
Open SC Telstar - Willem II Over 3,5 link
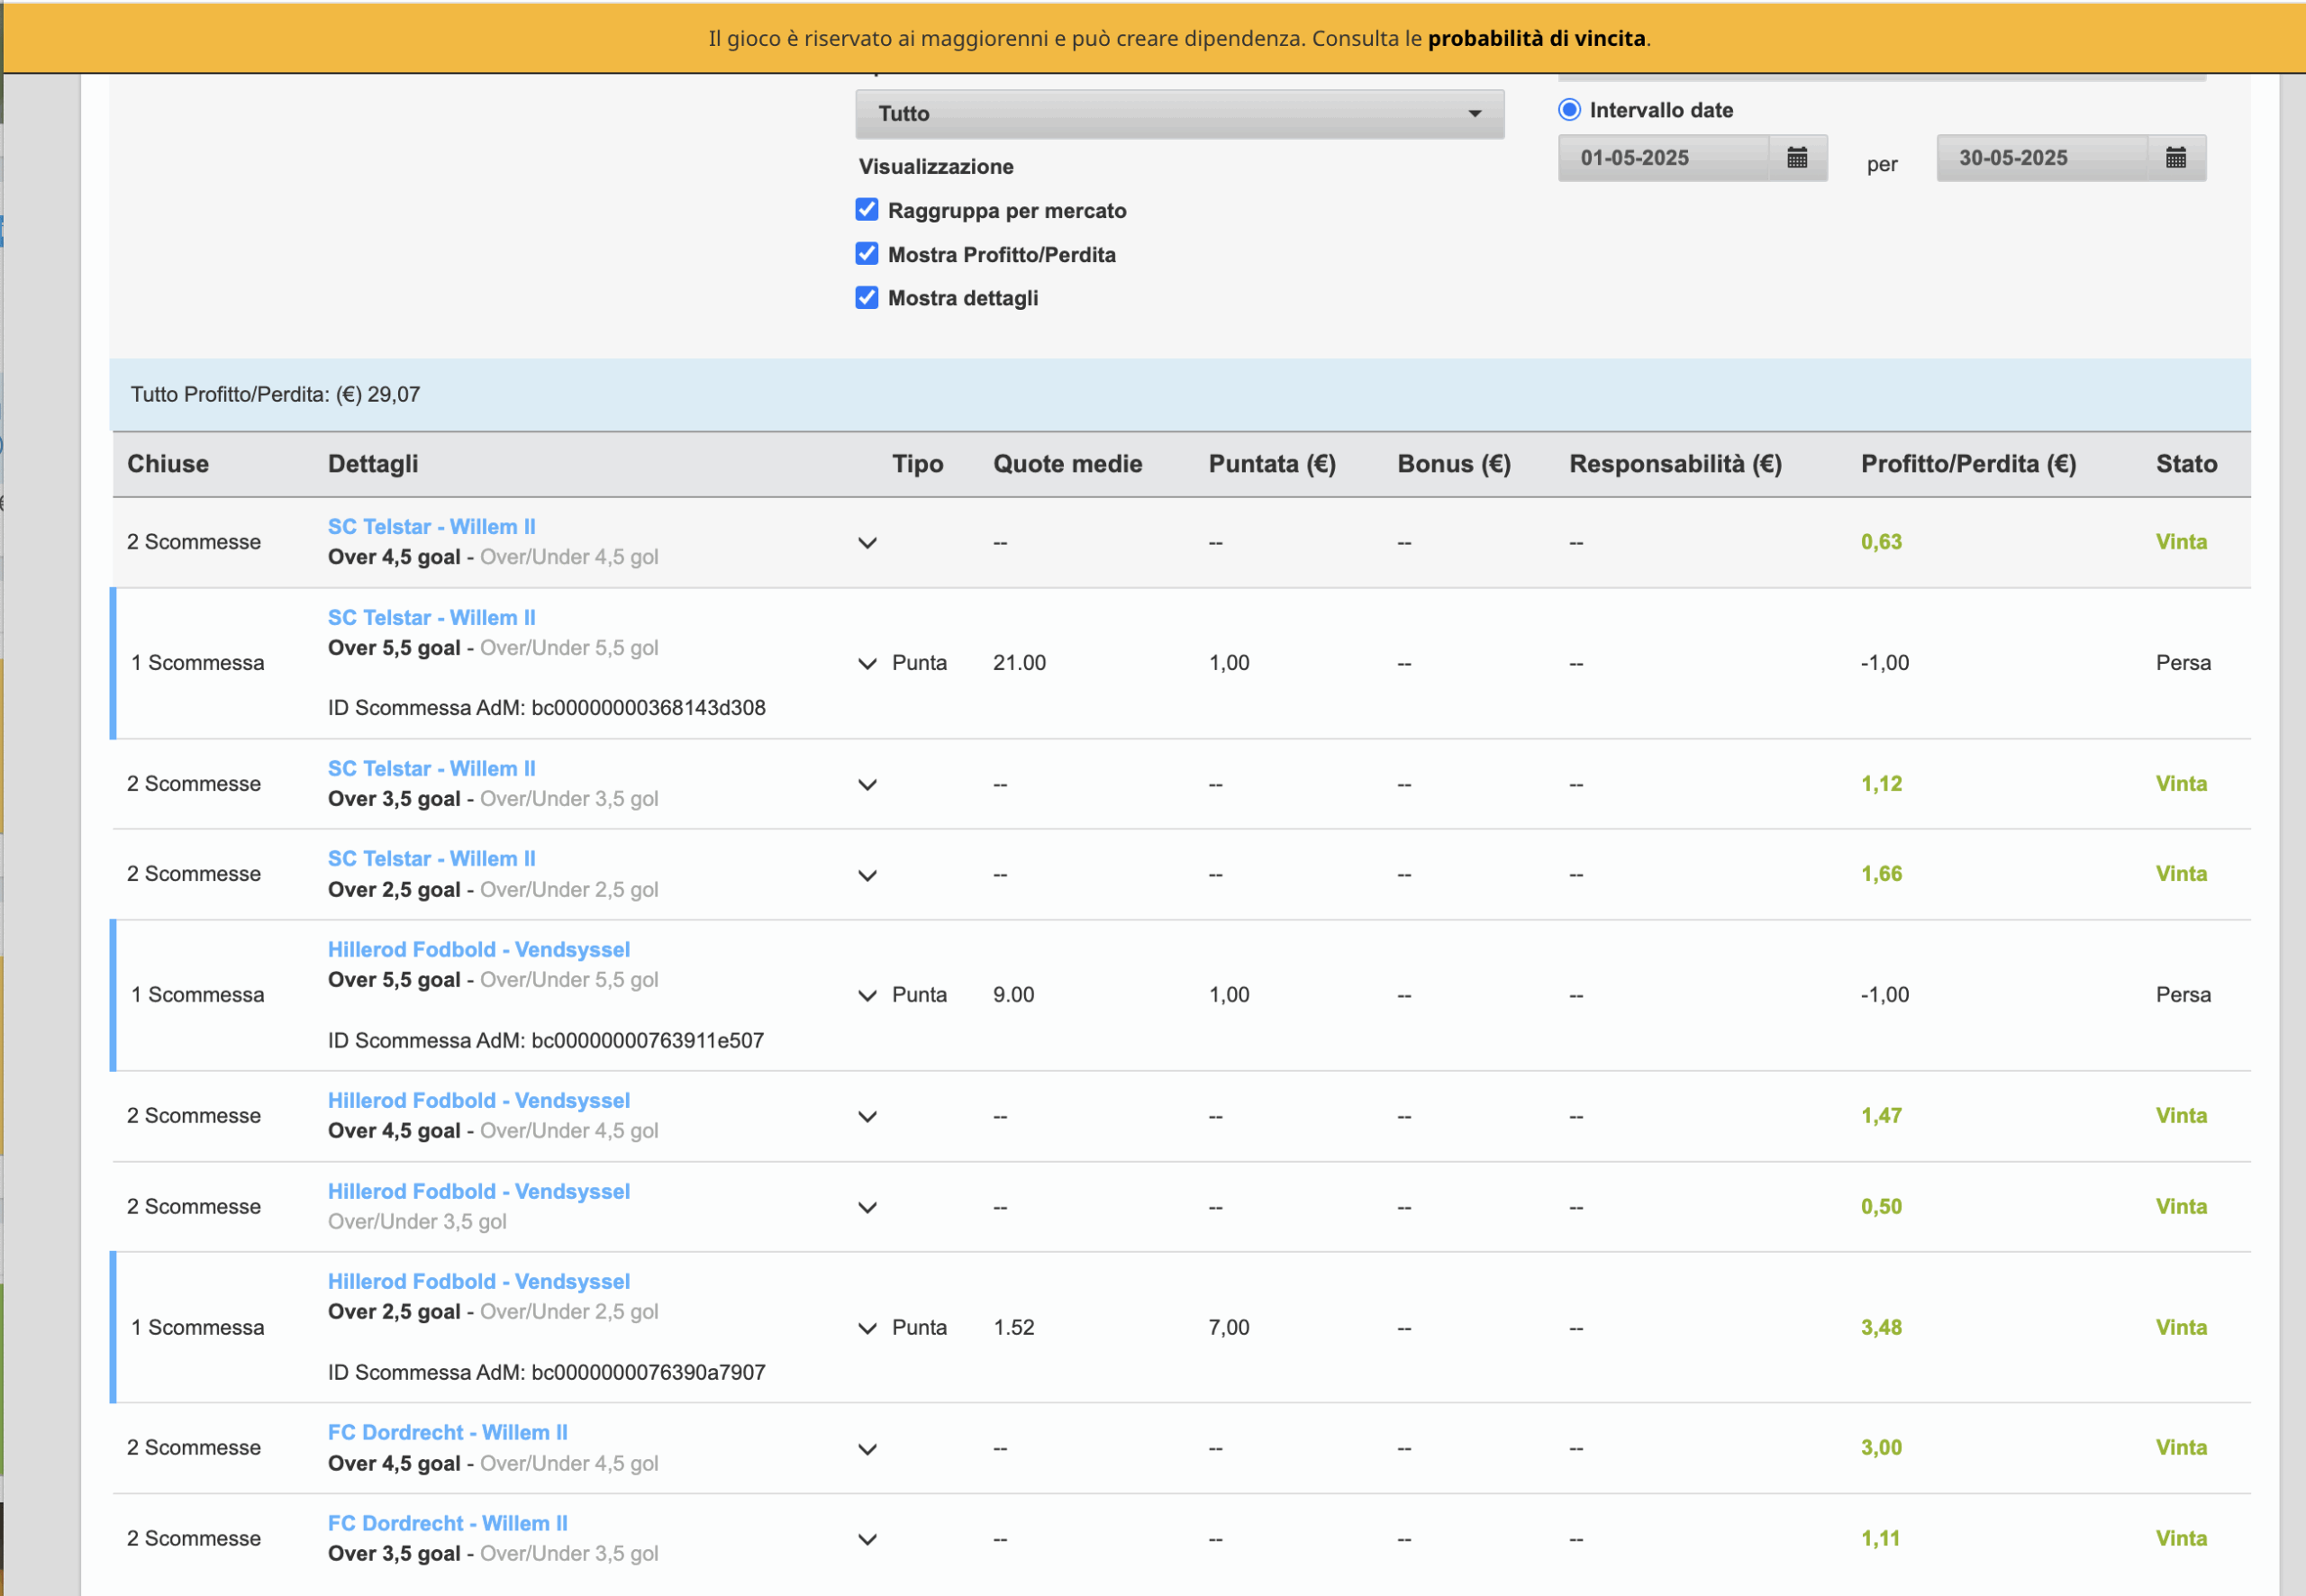click(432, 769)
